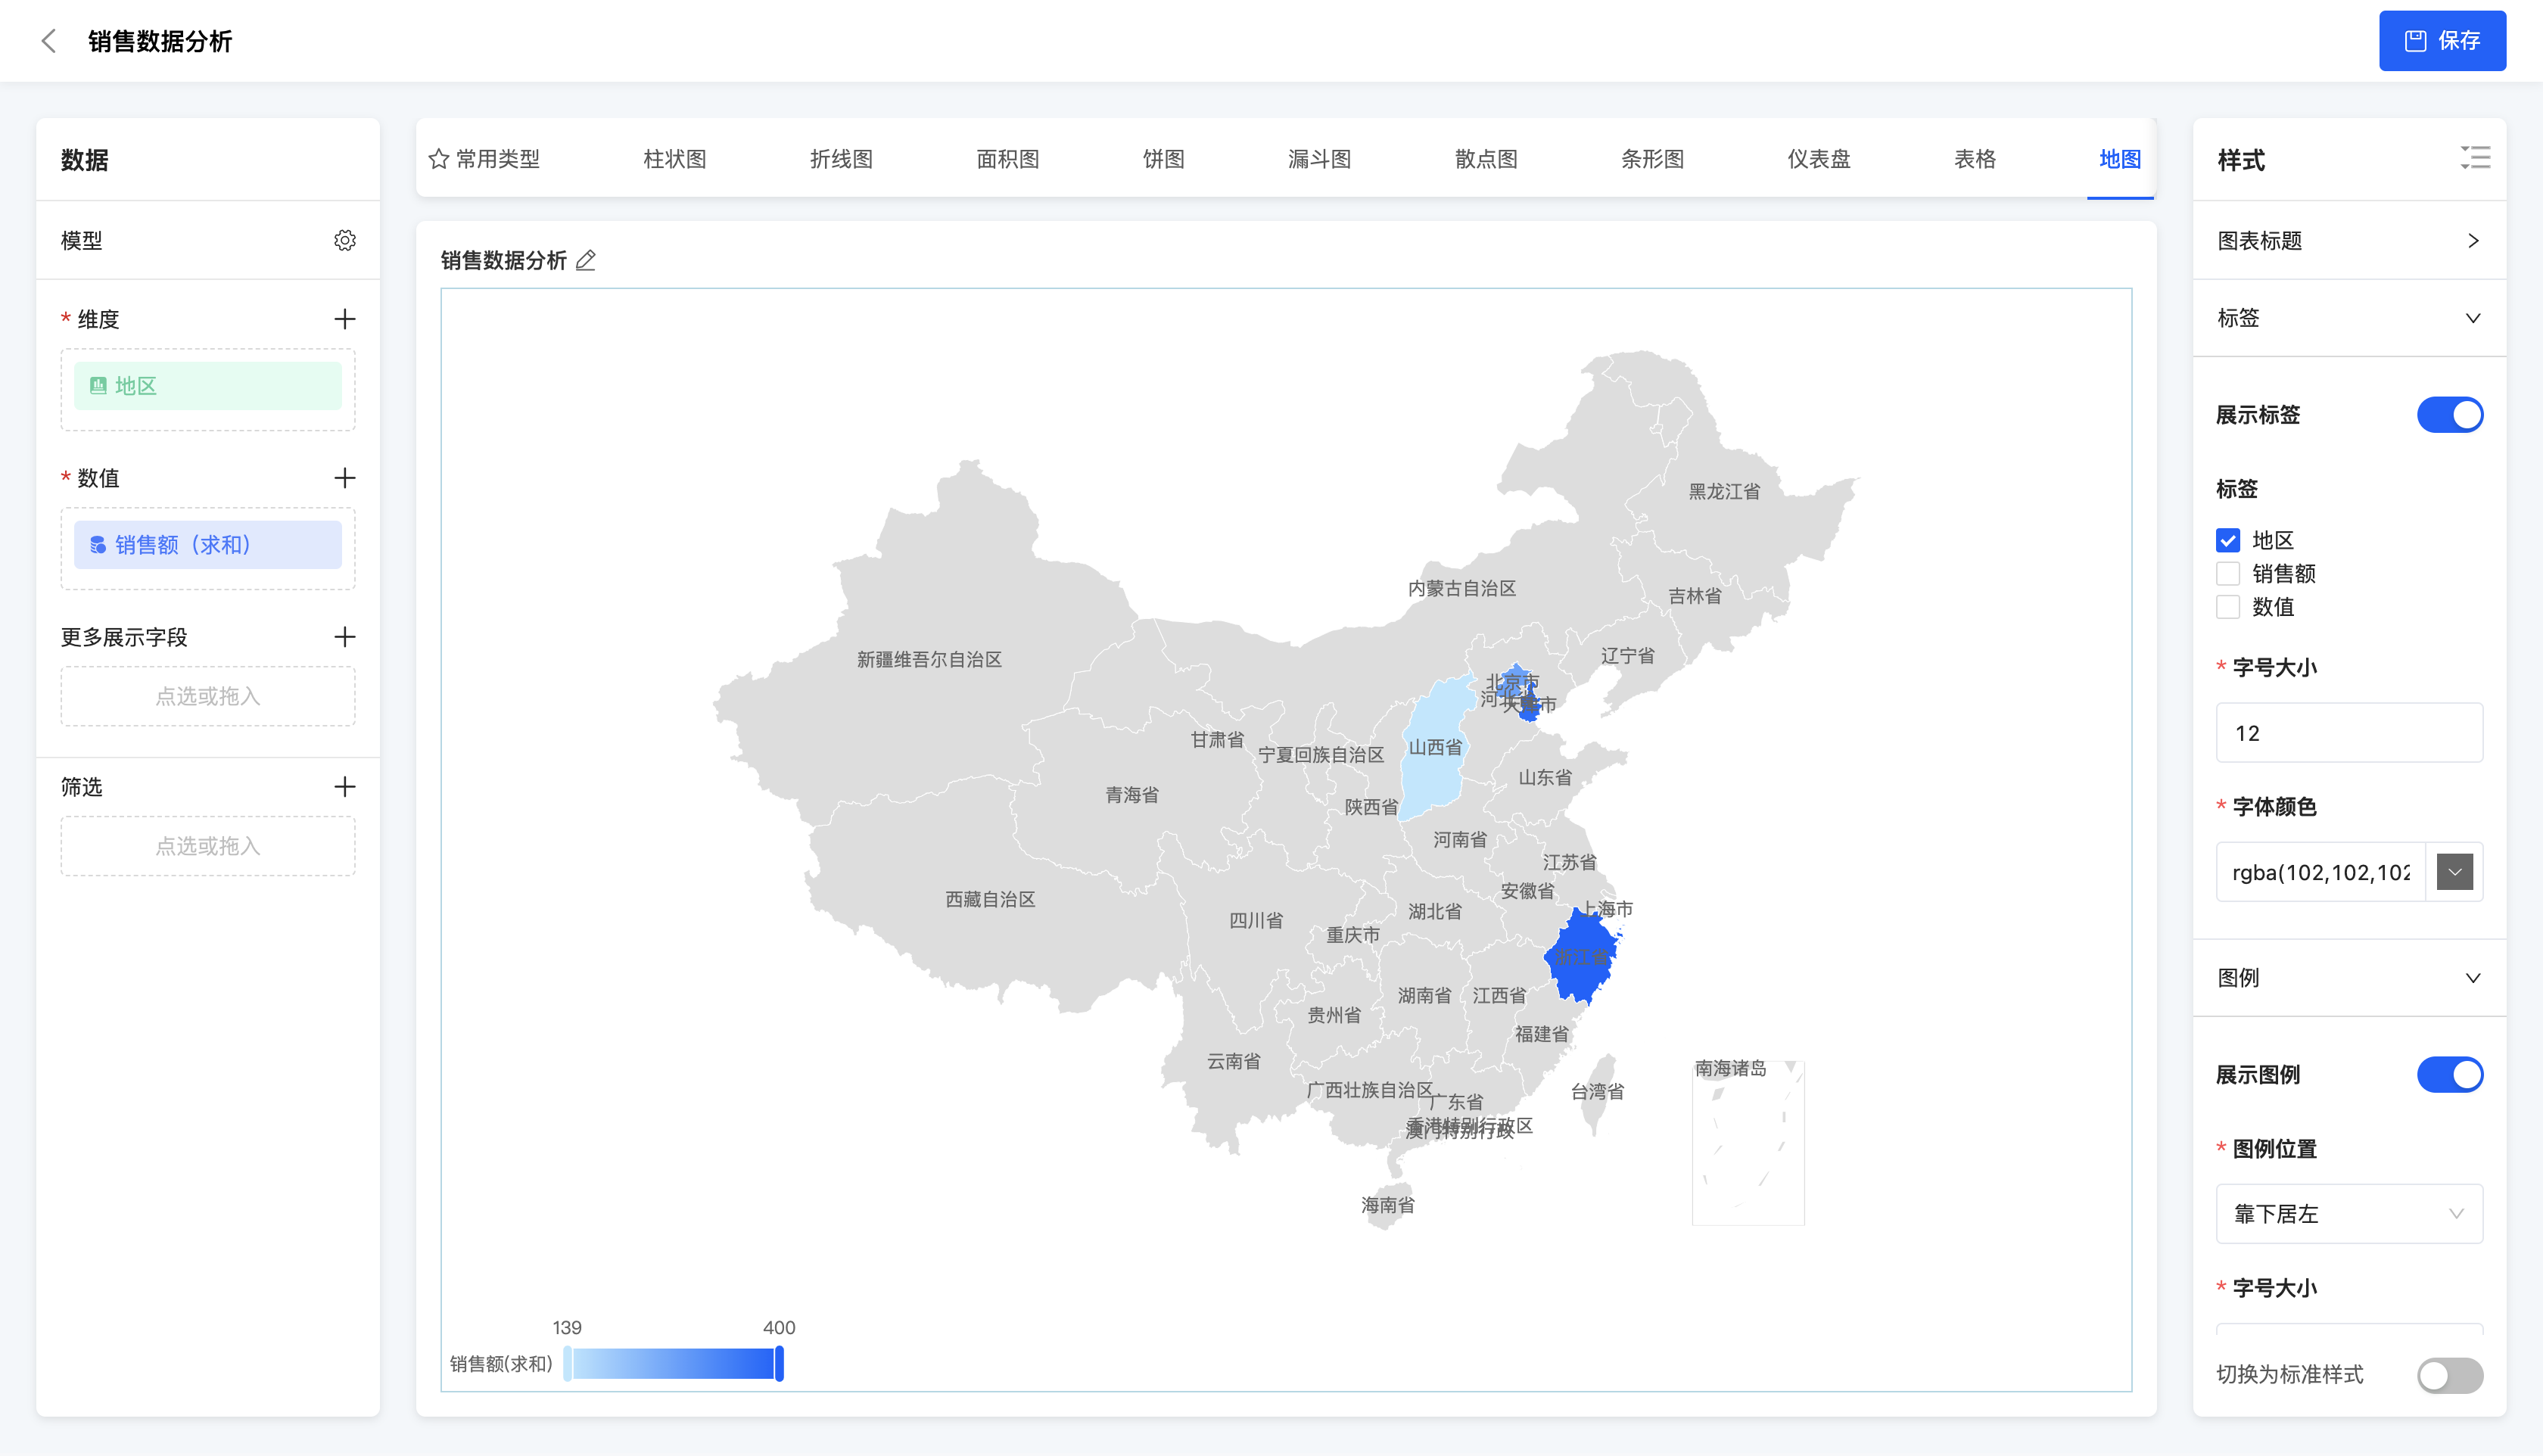Open model settings gear icon
Image resolution: width=2543 pixels, height=1456 pixels.
click(x=345, y=240)
